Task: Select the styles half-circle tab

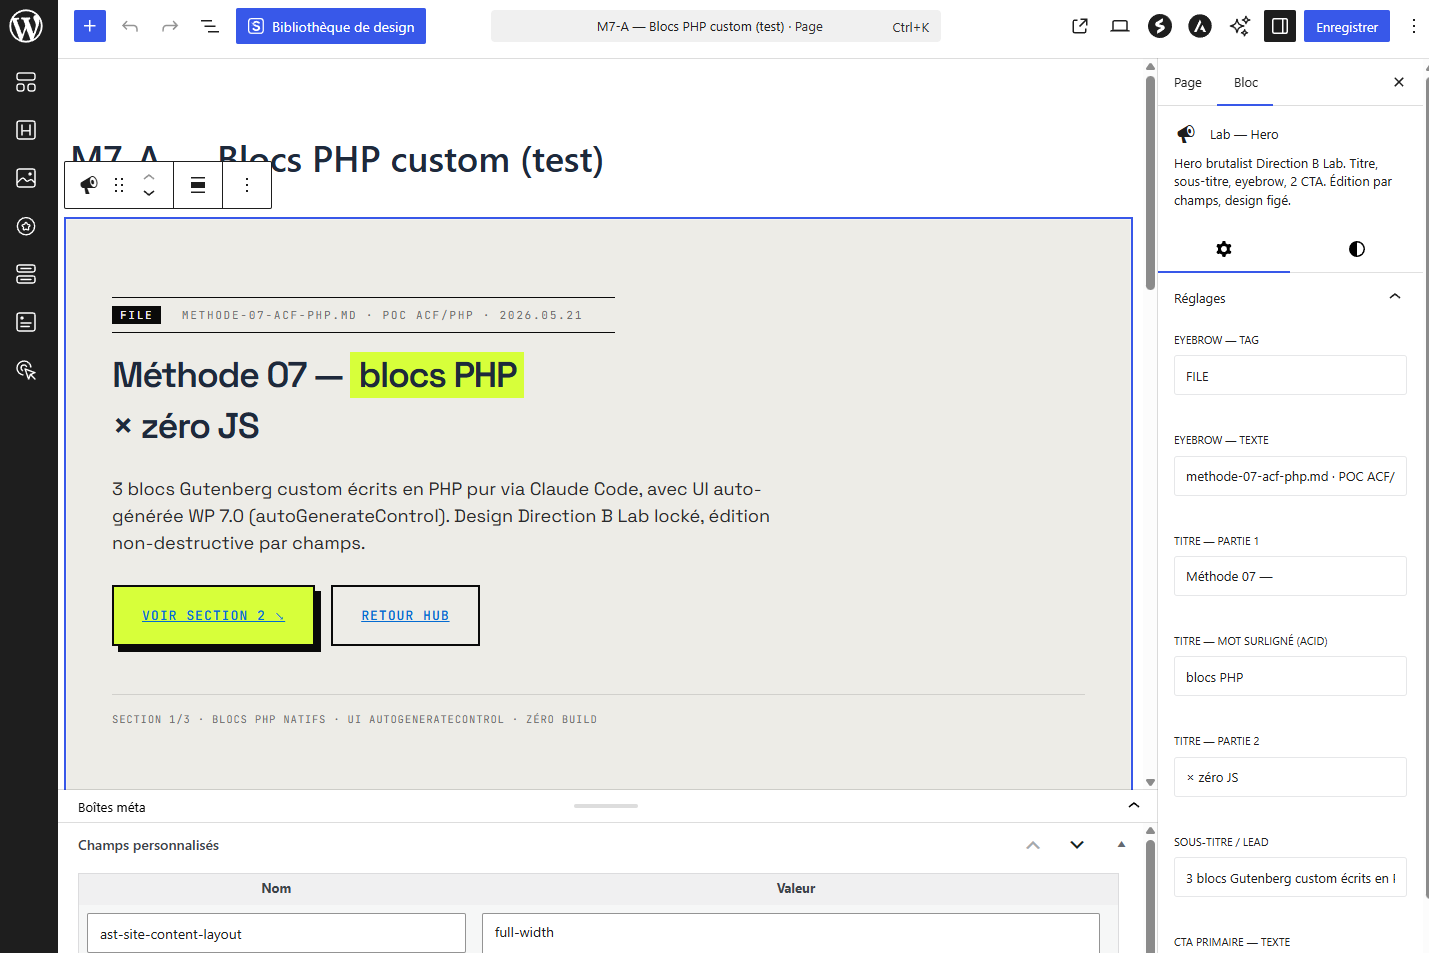Action: [x=1357, y=249]
